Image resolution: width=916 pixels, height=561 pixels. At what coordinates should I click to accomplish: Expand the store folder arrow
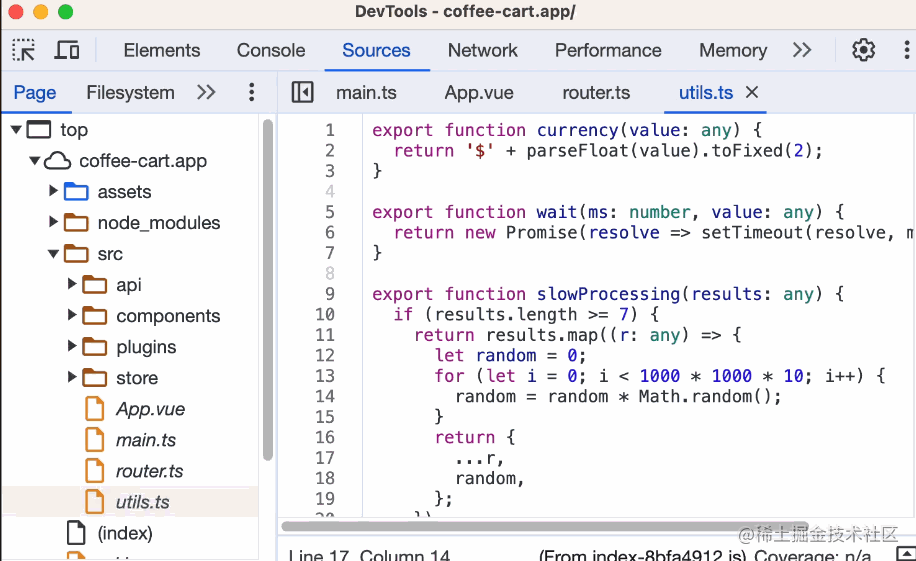click(72, 376)
